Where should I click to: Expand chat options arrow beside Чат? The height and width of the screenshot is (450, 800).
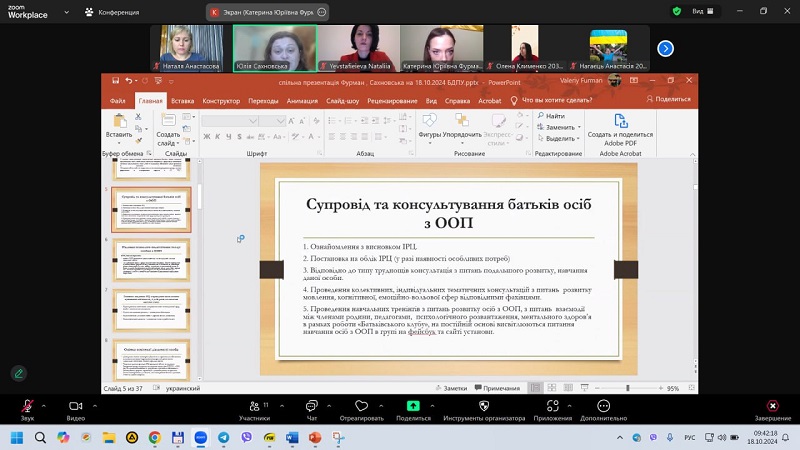tap(329, 406)
